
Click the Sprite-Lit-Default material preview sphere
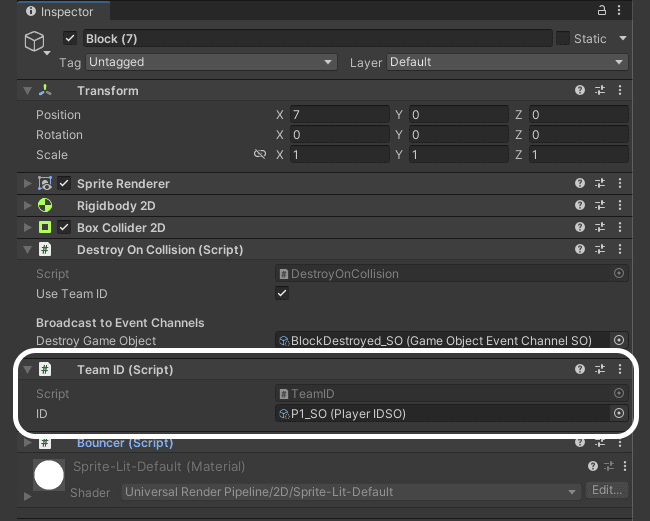coord(49,474)
